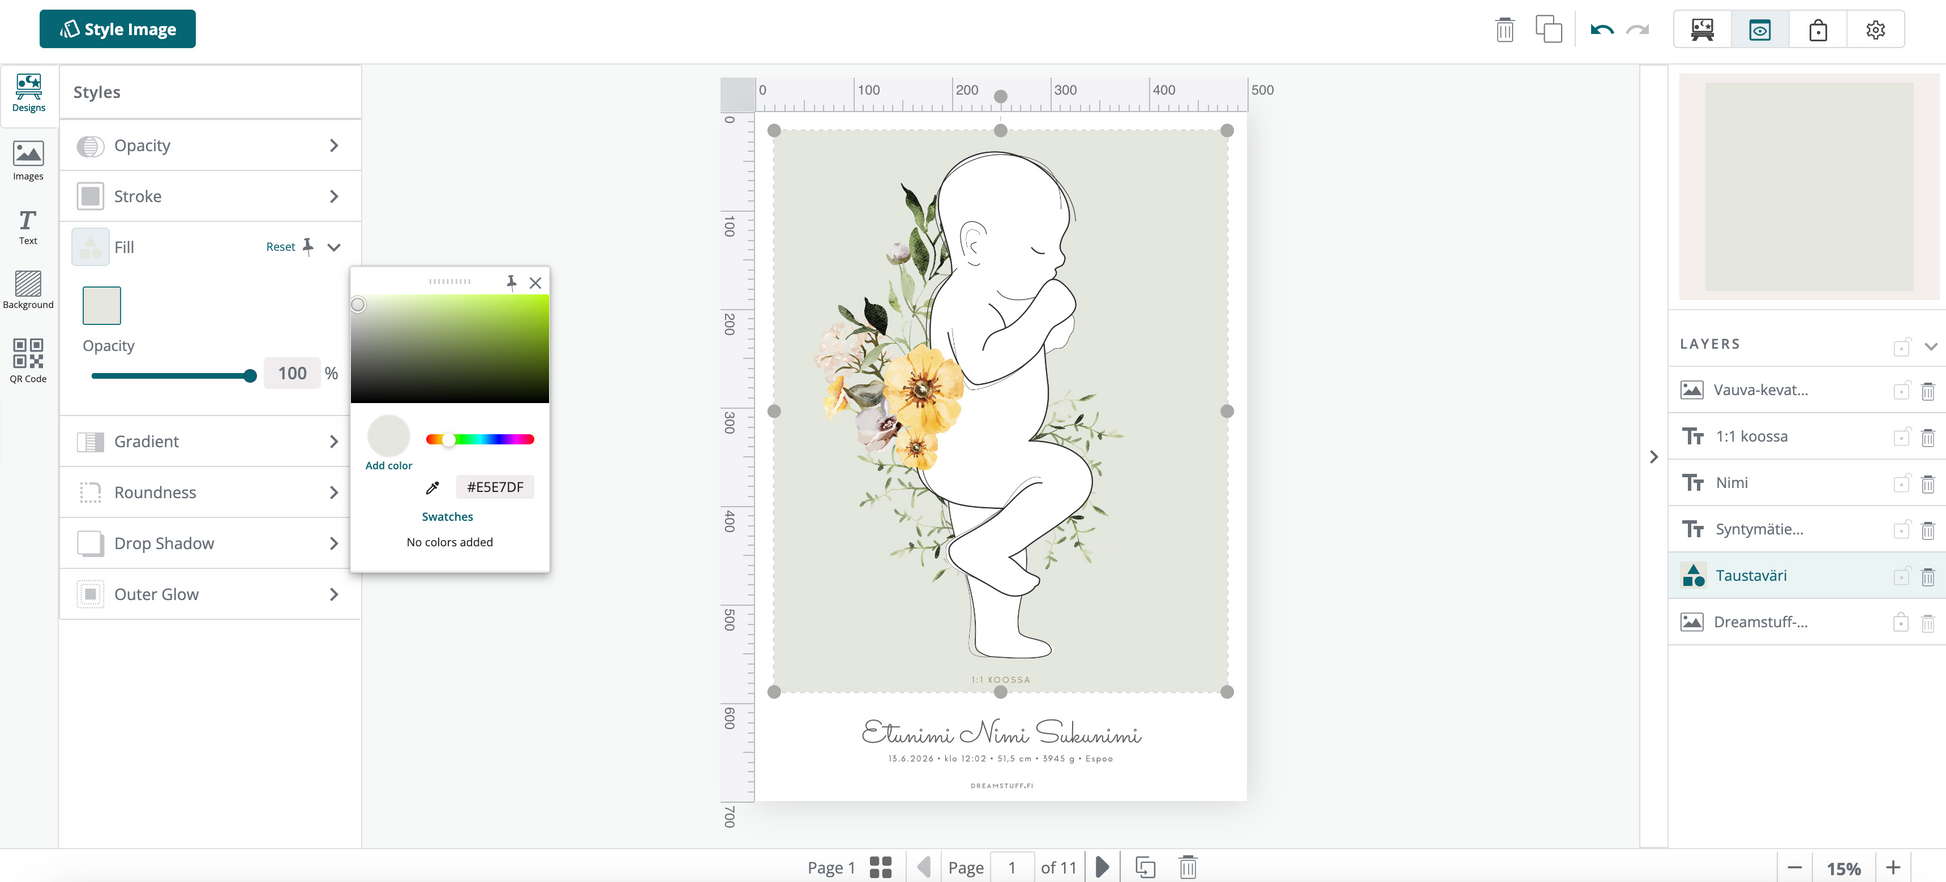The height and width of the screenshot is (882, 1946).
Task: Delete the Vauva-kevat layer
Action: click(1928, 391)
